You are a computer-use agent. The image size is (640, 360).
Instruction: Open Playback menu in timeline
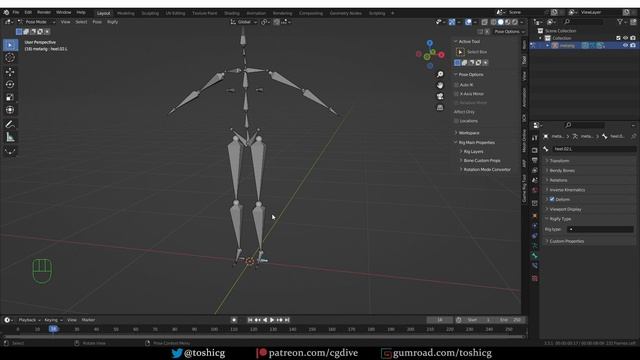[x=29, y=320]
